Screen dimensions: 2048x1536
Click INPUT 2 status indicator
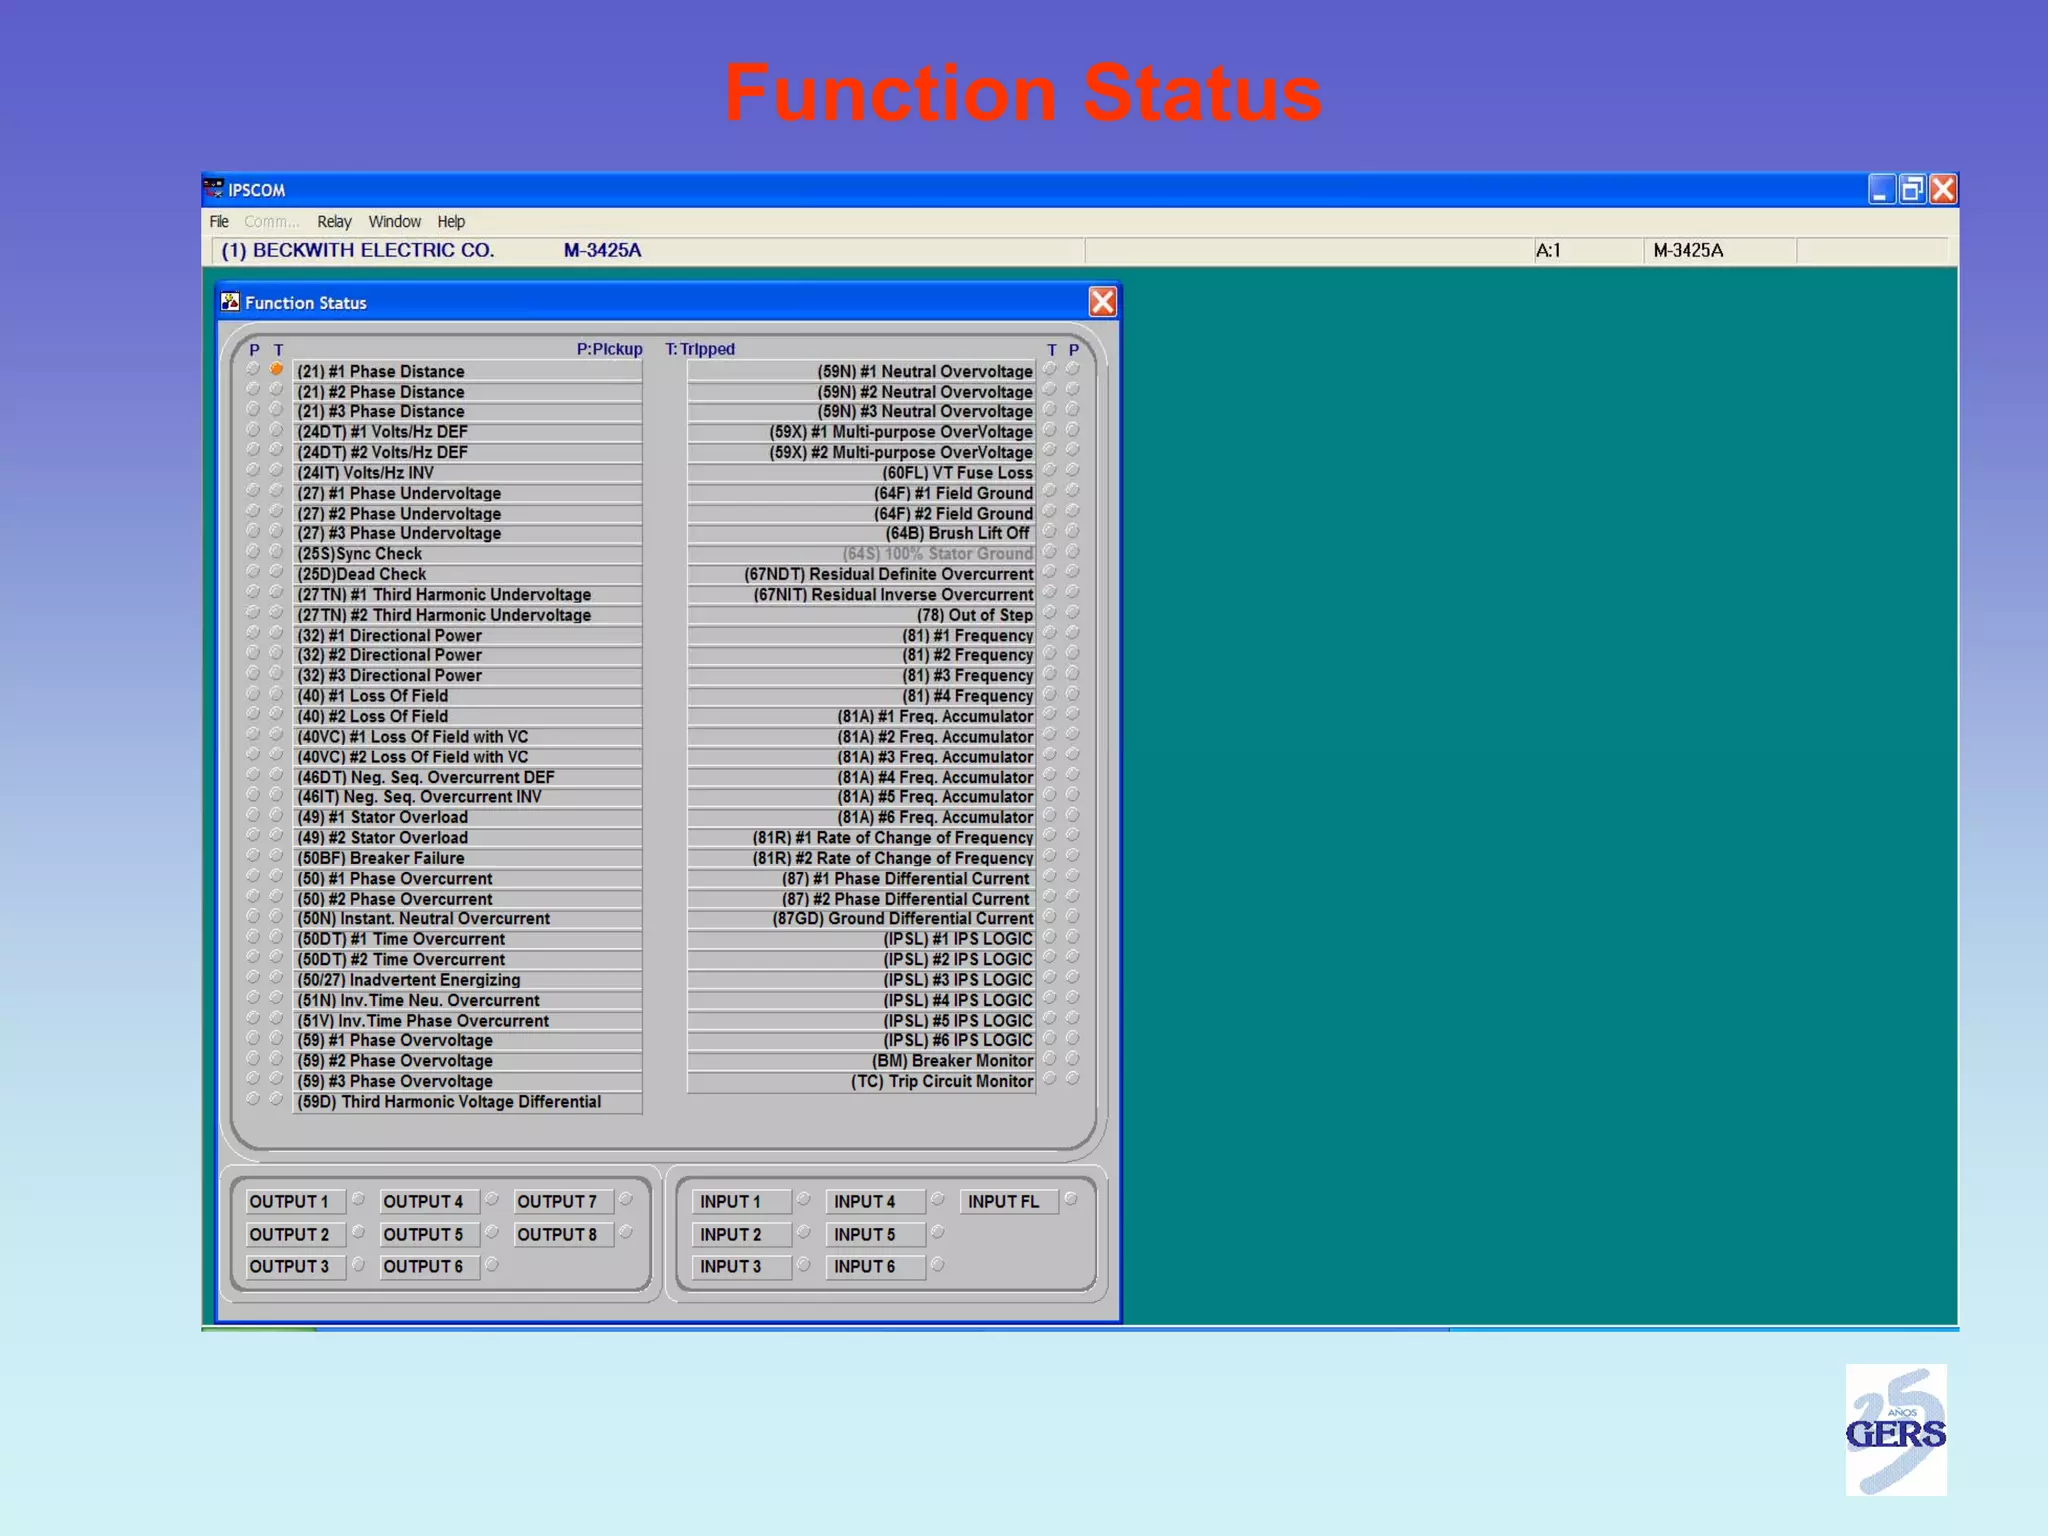pos(804,1232)
